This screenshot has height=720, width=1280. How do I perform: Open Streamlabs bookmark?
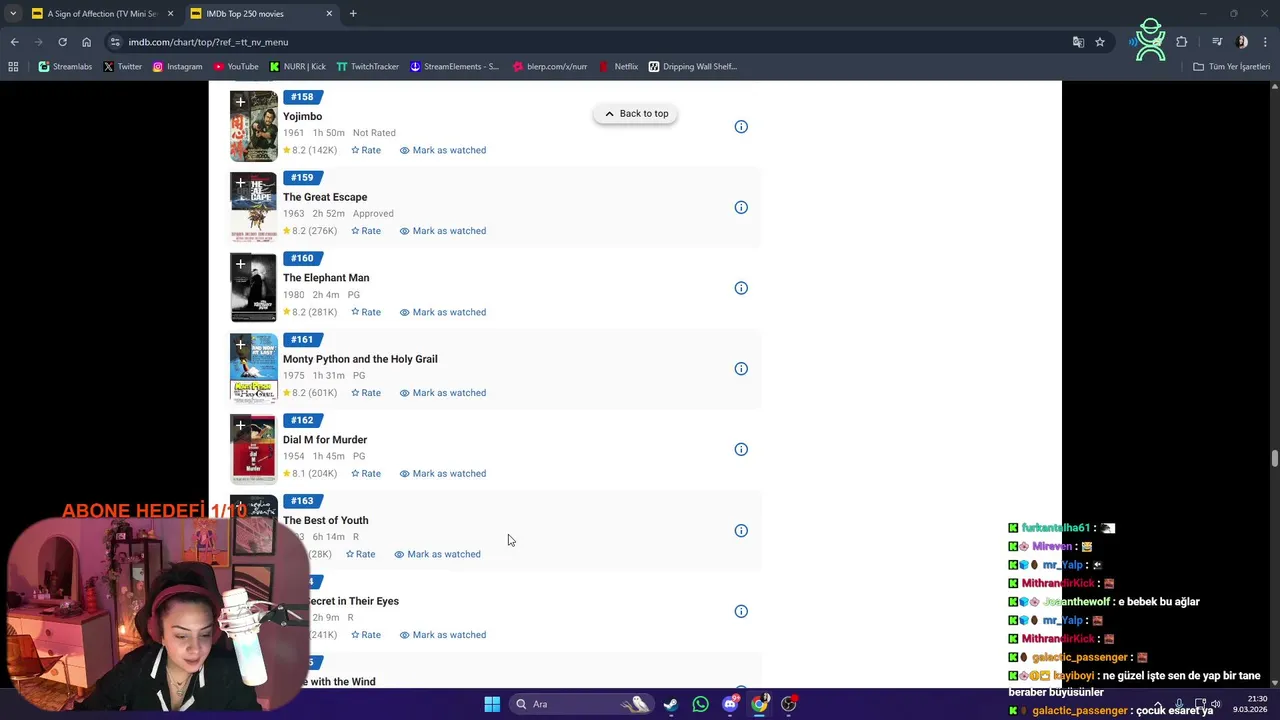pyautogui.click(x=65, y=67)
